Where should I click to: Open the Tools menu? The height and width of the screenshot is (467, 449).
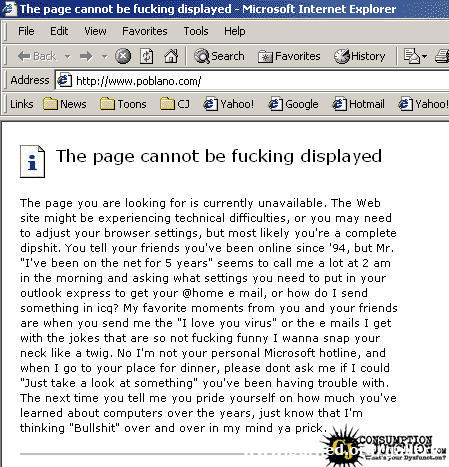click(x=196, y=31)
